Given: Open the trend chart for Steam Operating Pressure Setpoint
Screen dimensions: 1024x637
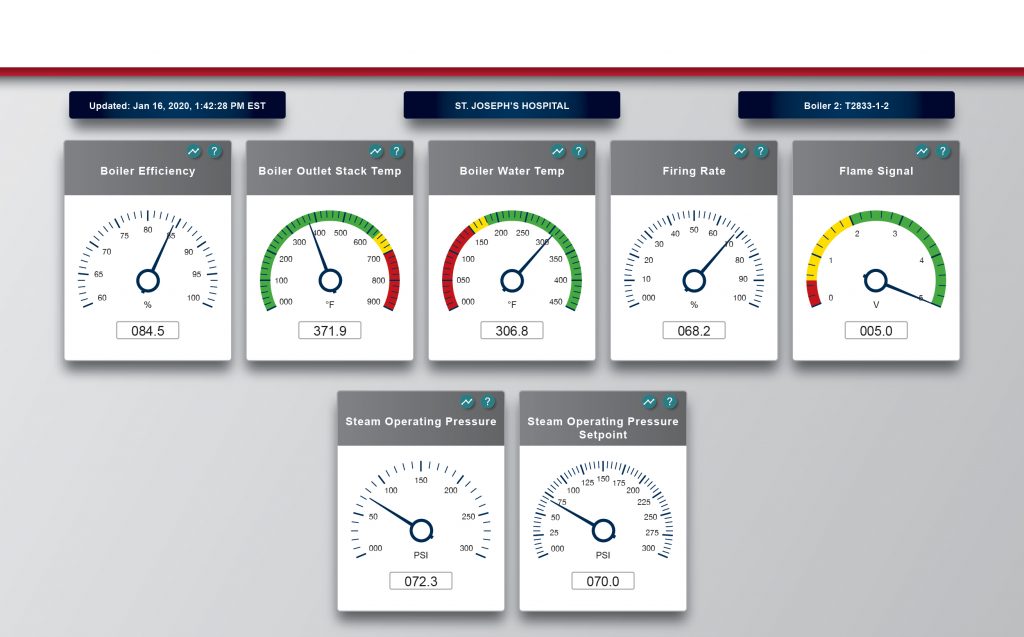Looking at the screenshot, I should pos(648,402).
